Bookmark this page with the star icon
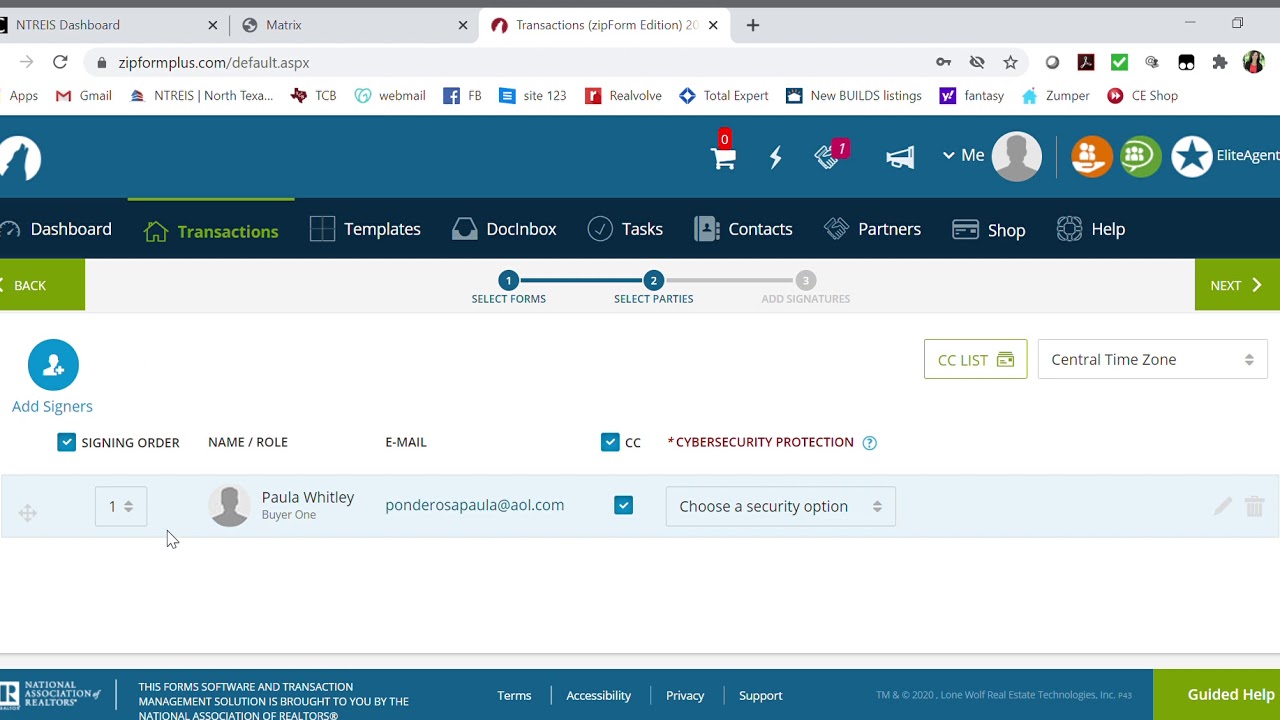Viewport: 1280px width, 720px height. (1010, 62)
